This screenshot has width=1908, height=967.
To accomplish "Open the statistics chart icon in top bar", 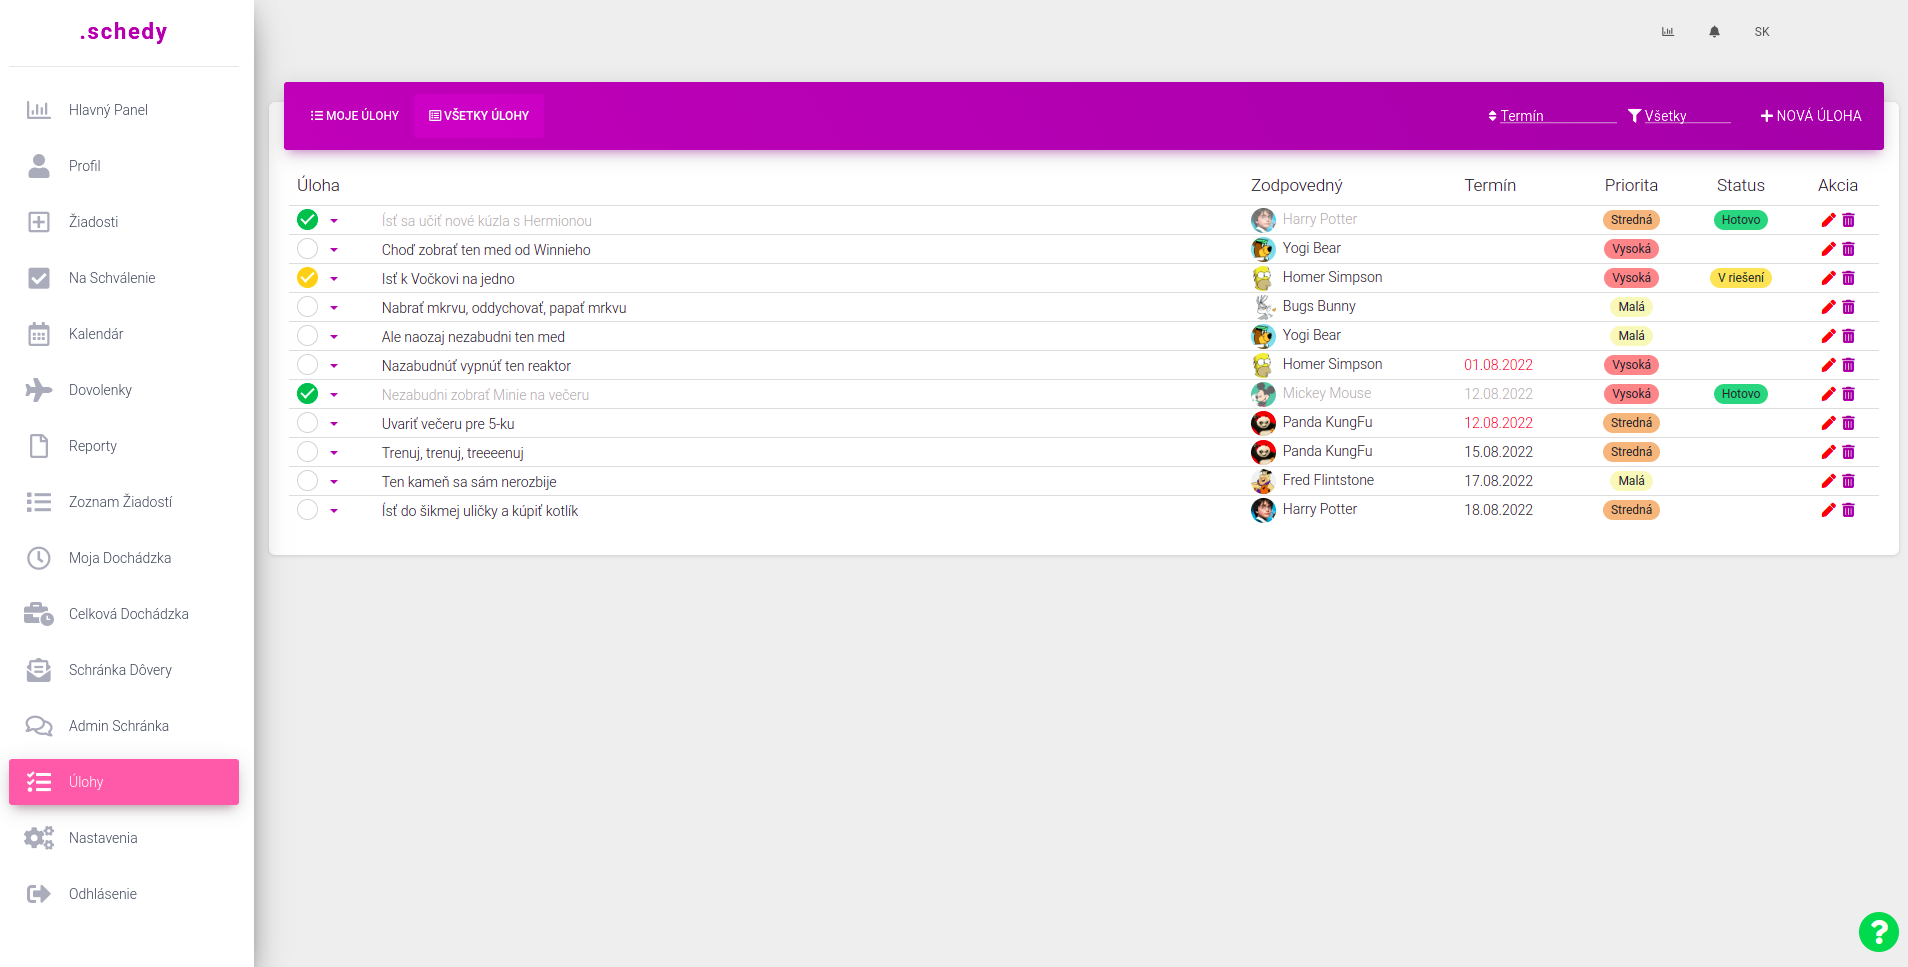I will (x=1667, y=32).
